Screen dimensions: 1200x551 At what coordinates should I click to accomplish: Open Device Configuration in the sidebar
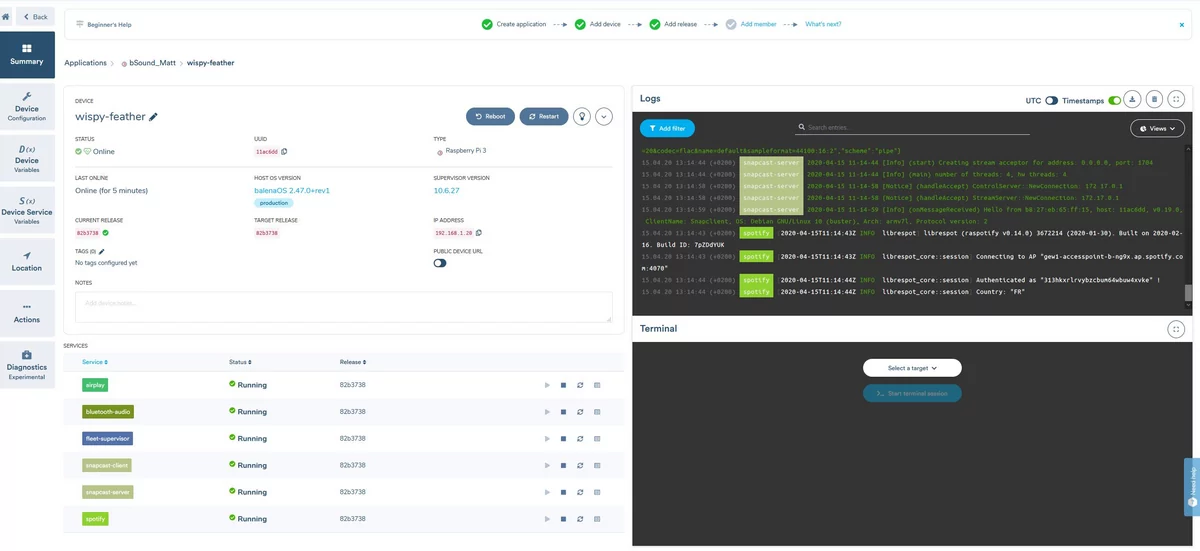tap(27, 107)
